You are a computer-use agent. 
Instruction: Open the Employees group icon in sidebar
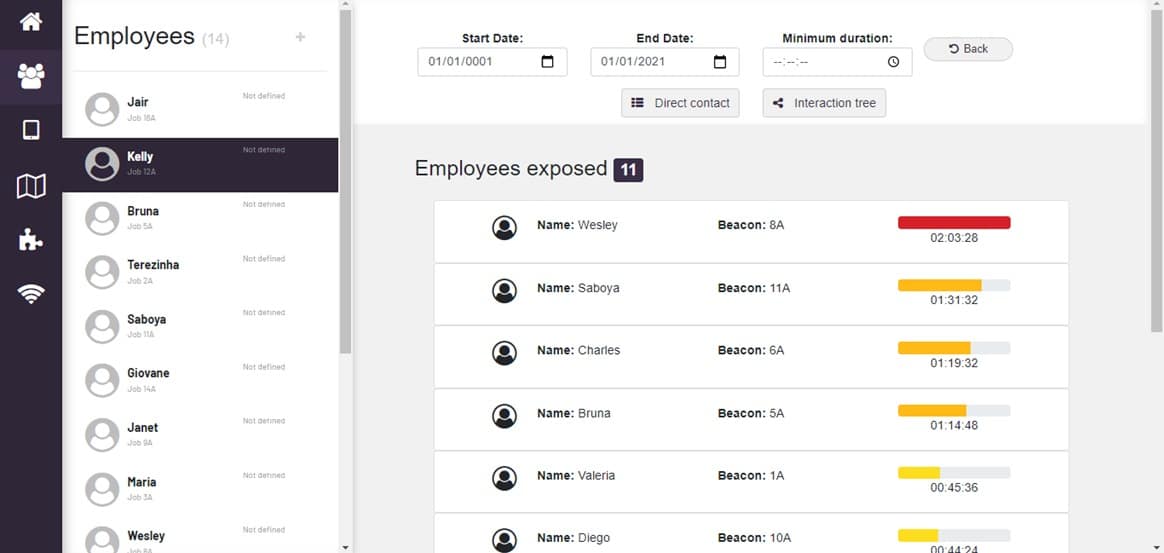[31, 76]
